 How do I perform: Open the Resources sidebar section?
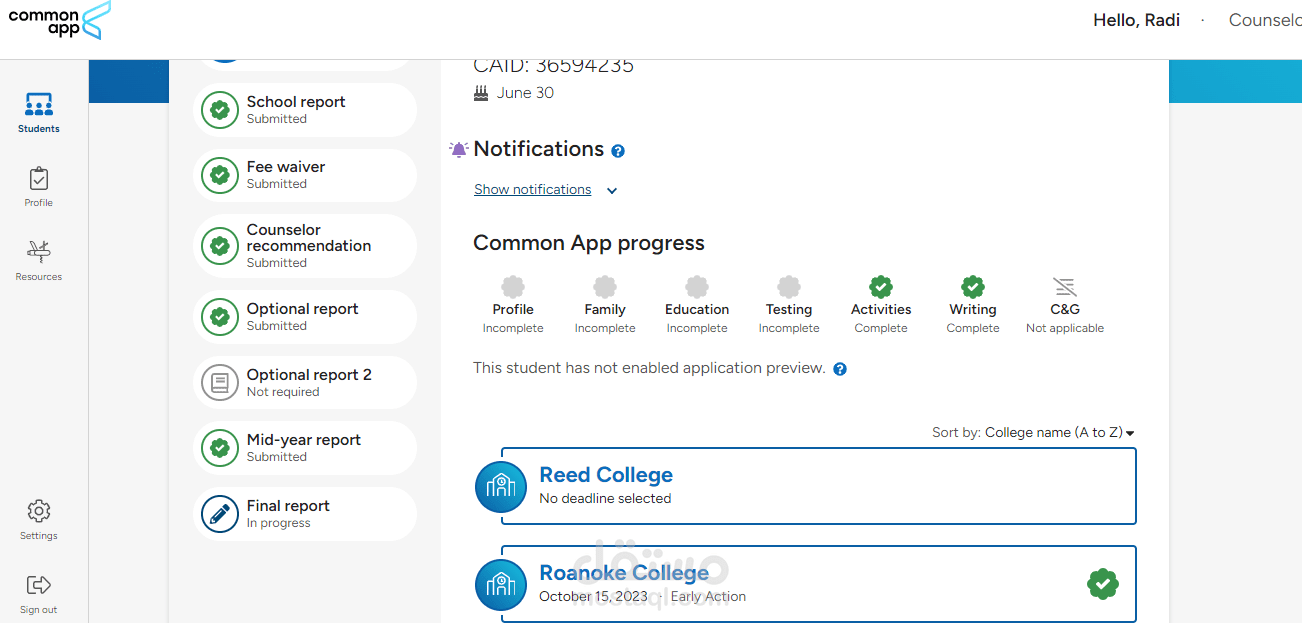pyautogui.click(x=39, y=260)
